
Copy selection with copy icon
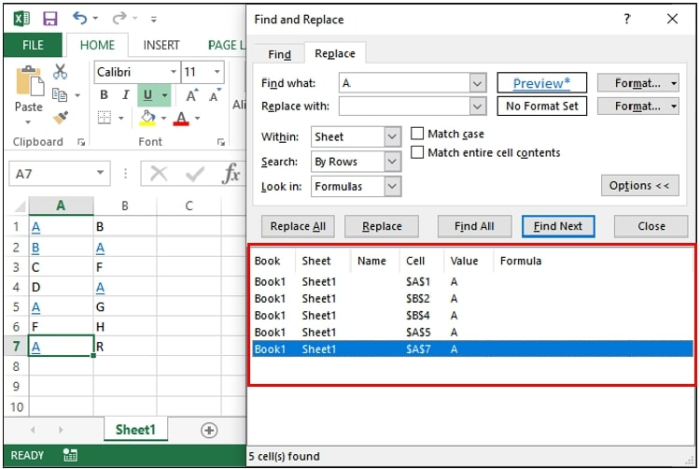[59, 95]
